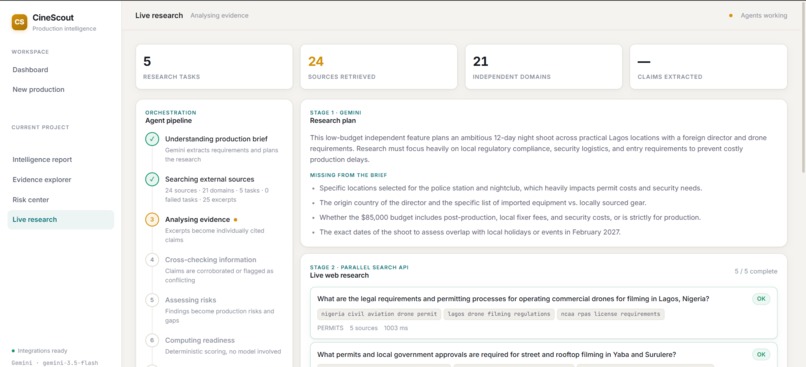Click the Searching external sources checkmark icon

click(152, 179)
